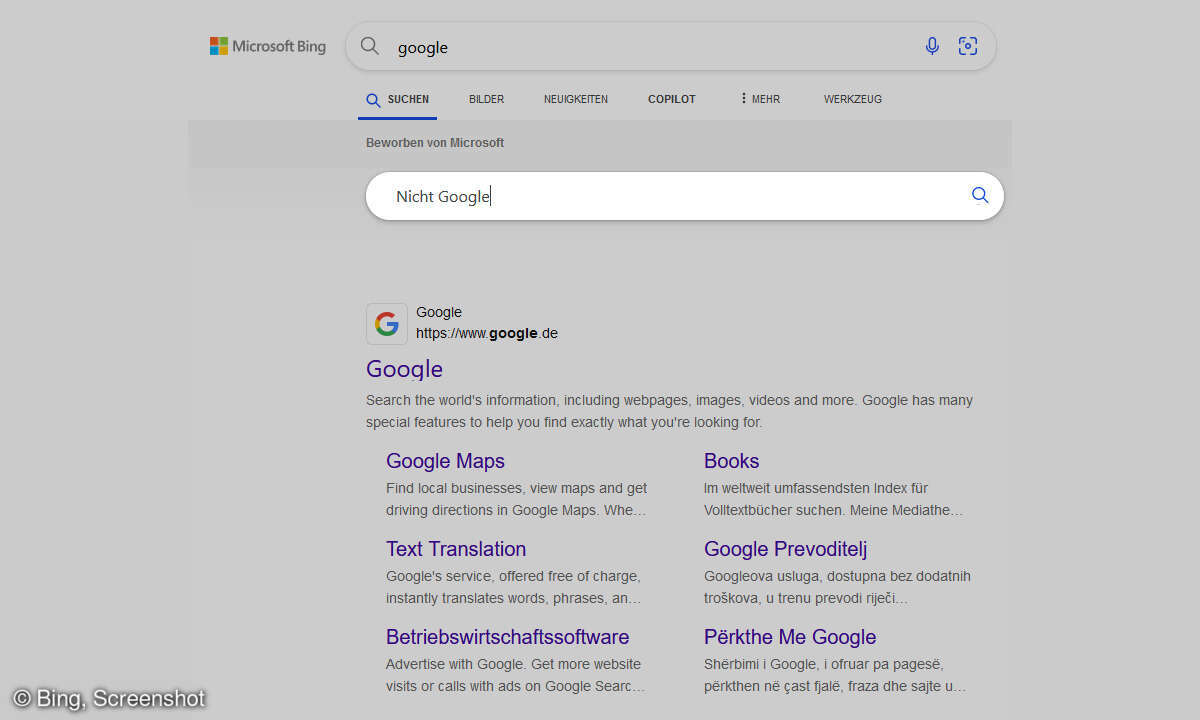1200x720 pixels.
Task: Open the Google Prevoditelj sitelink
Action: 785,549
